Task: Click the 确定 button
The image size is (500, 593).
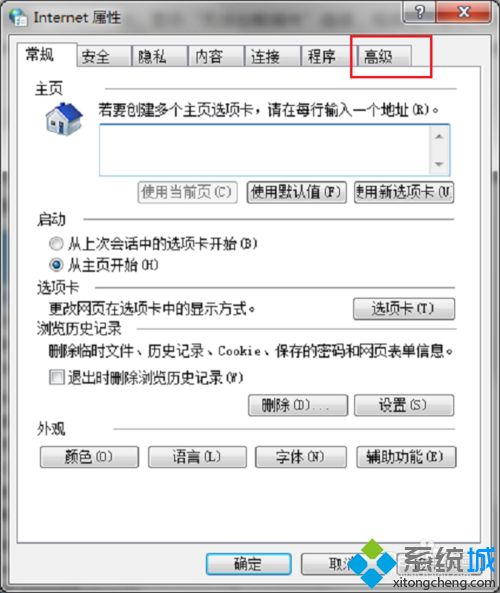Action: (248, 564)
